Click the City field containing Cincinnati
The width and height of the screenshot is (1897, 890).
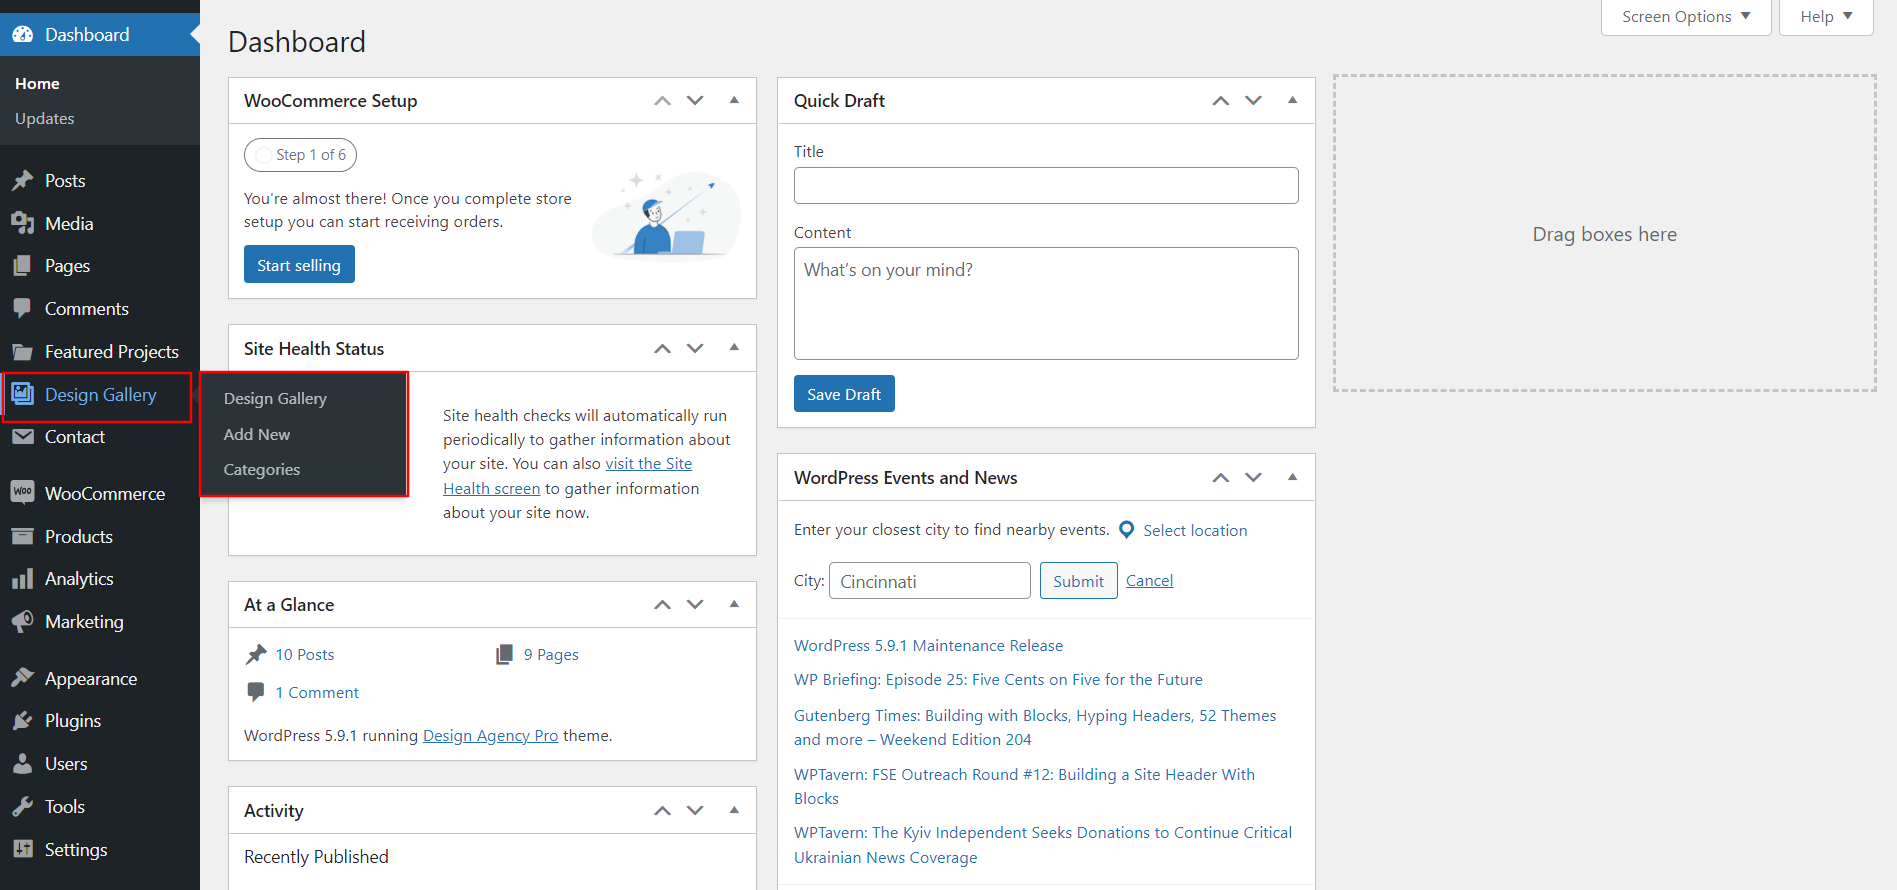coord(930,581)
